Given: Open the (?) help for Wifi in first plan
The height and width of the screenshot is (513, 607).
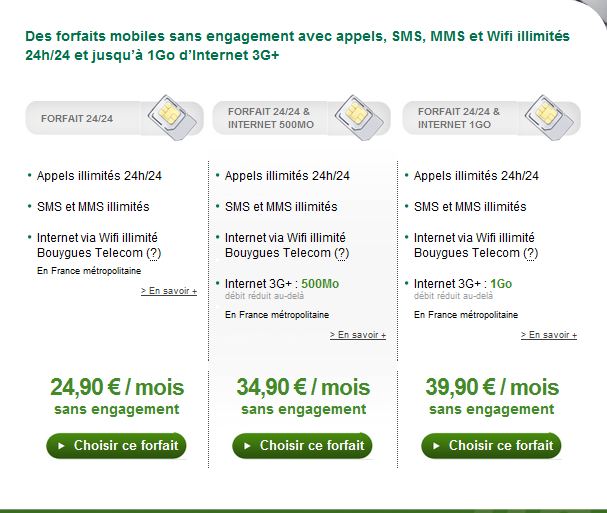Looking at the screenshot, I should [154, 253].
